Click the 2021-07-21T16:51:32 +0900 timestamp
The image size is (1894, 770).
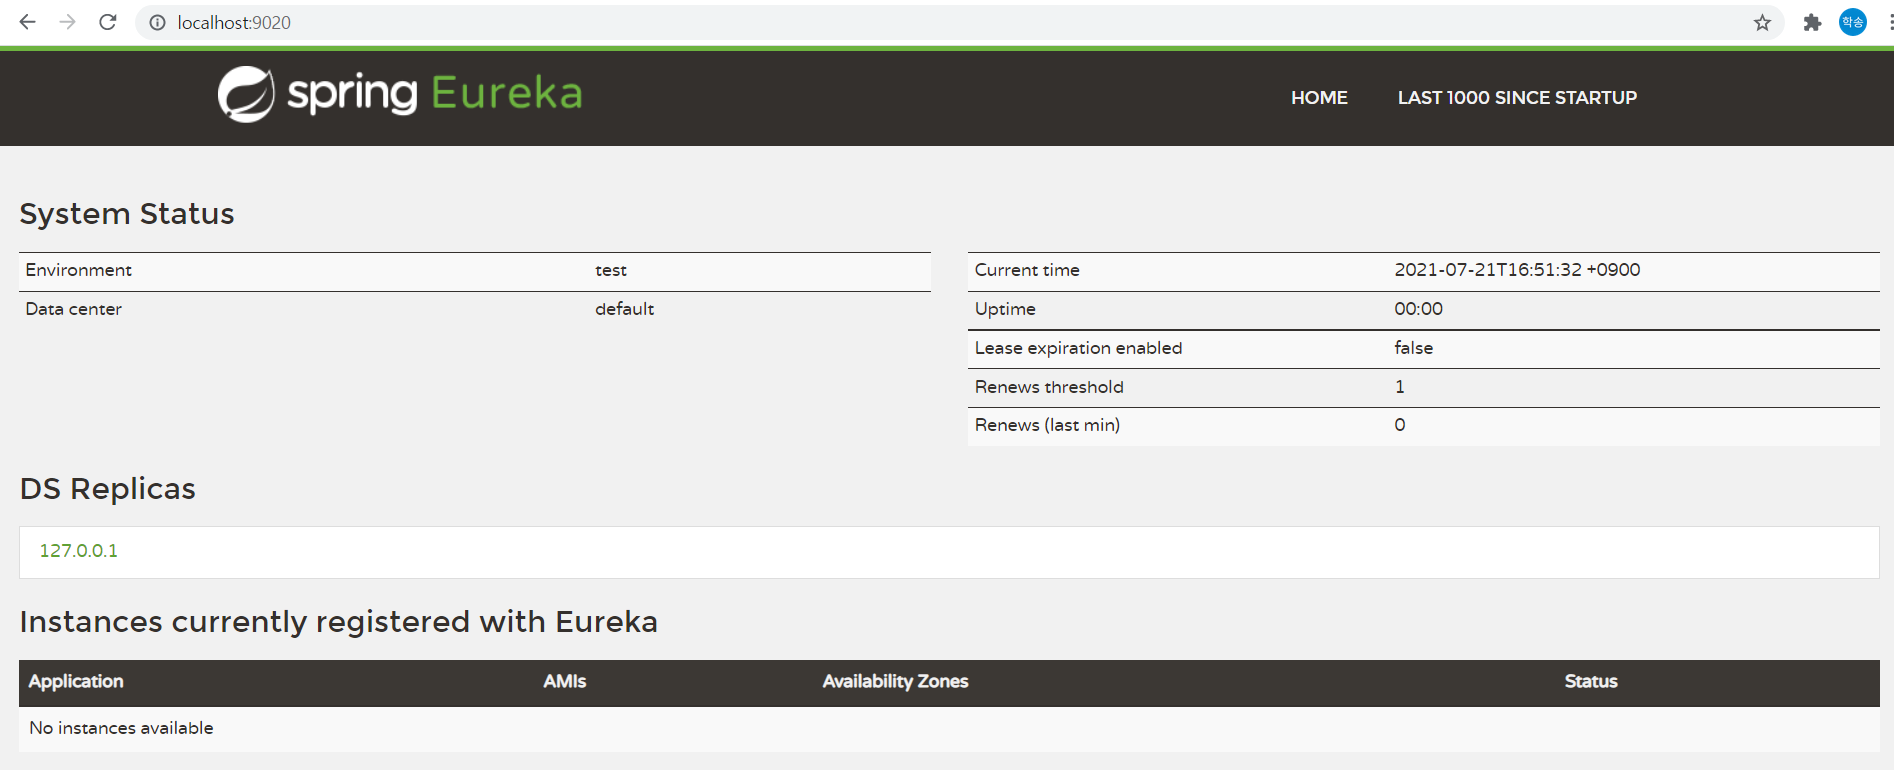coord(1517,270)
